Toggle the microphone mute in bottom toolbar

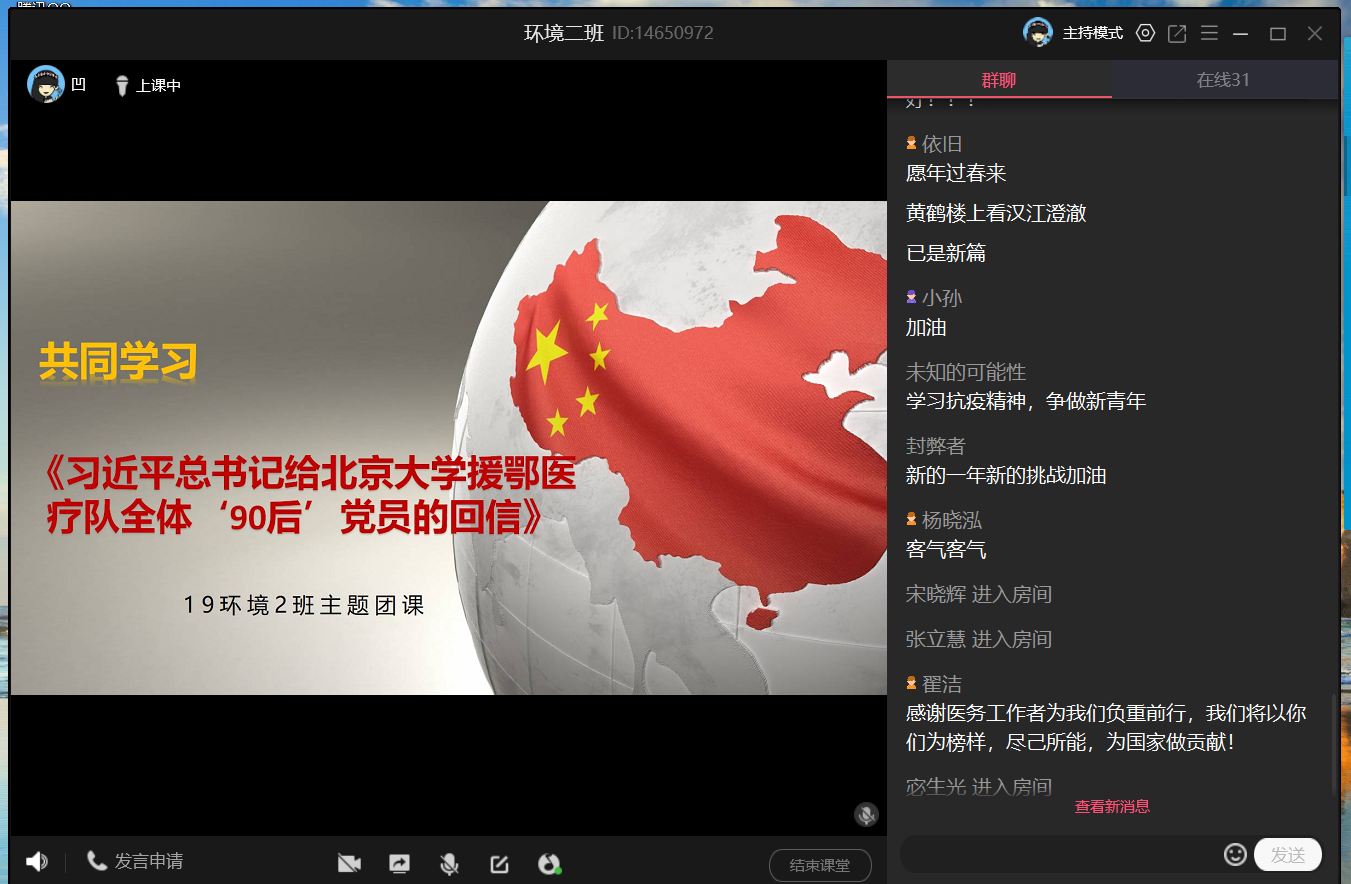(449, 863)
